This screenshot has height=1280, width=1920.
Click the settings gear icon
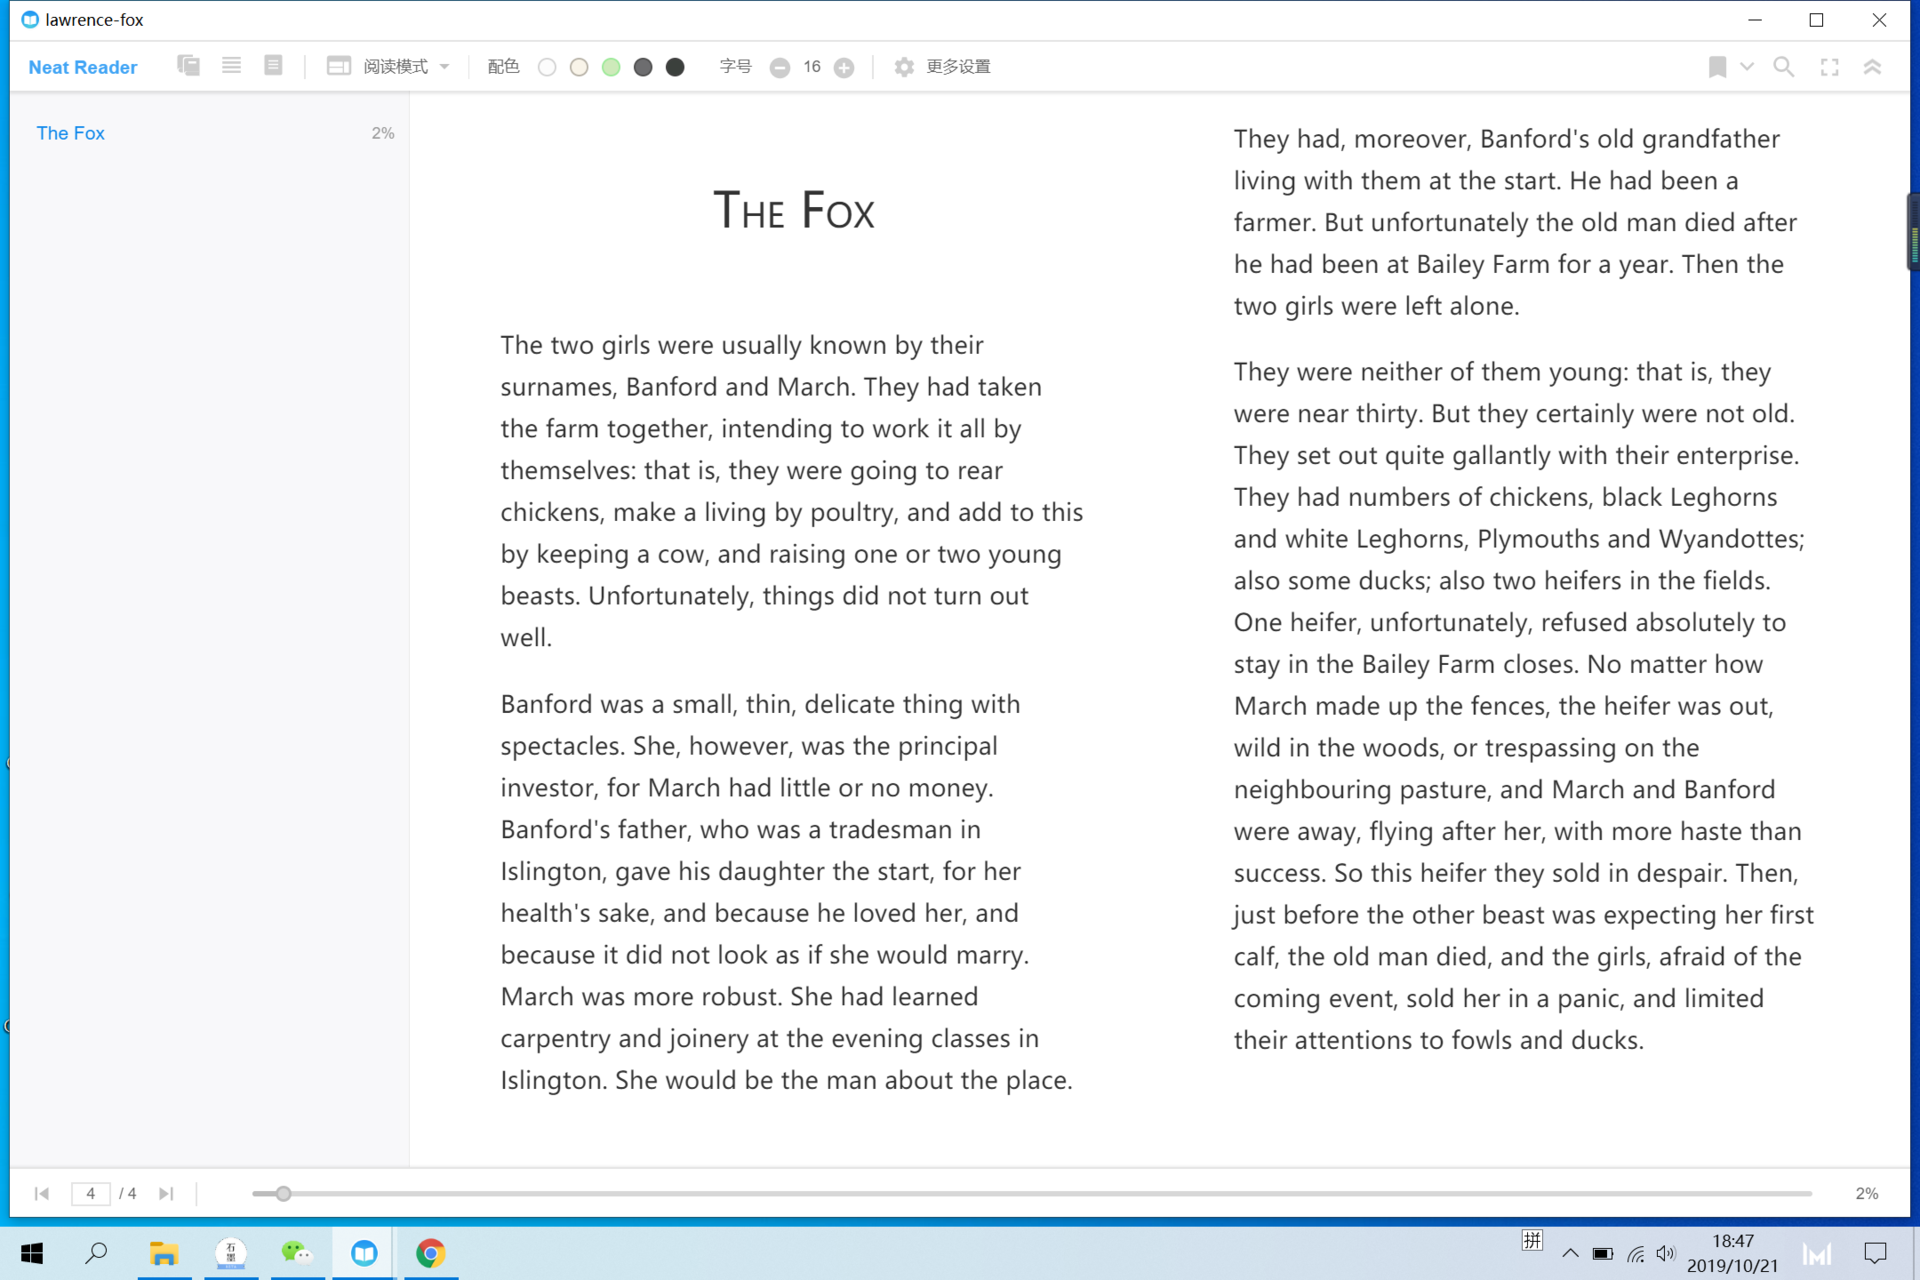tap(904, 67)
